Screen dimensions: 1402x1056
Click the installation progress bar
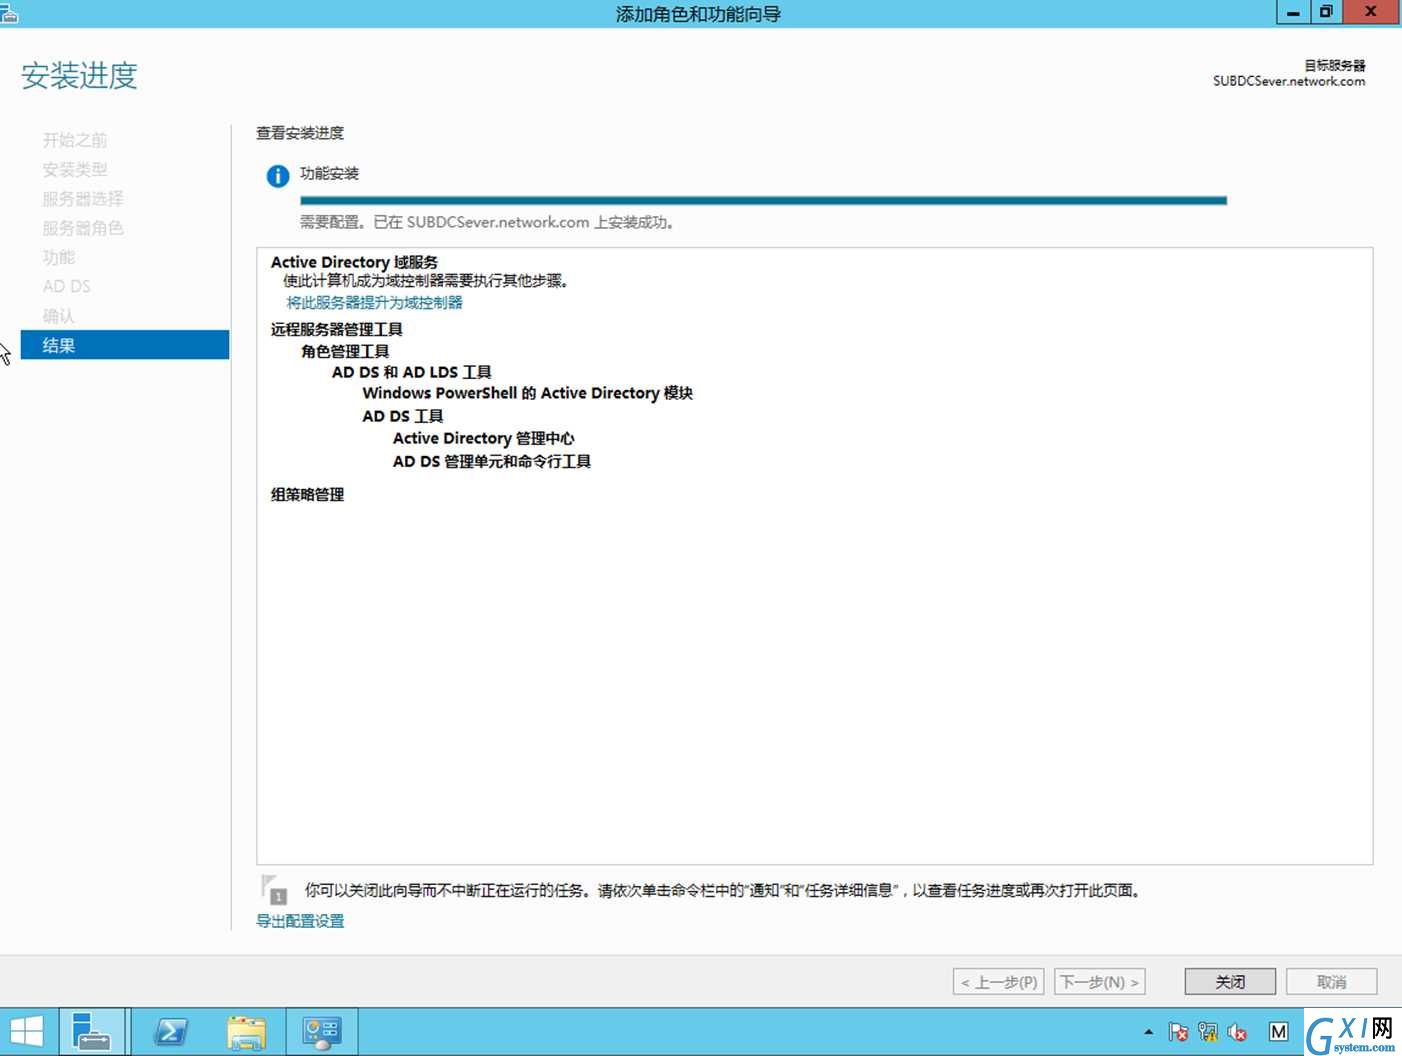(763, 200)
